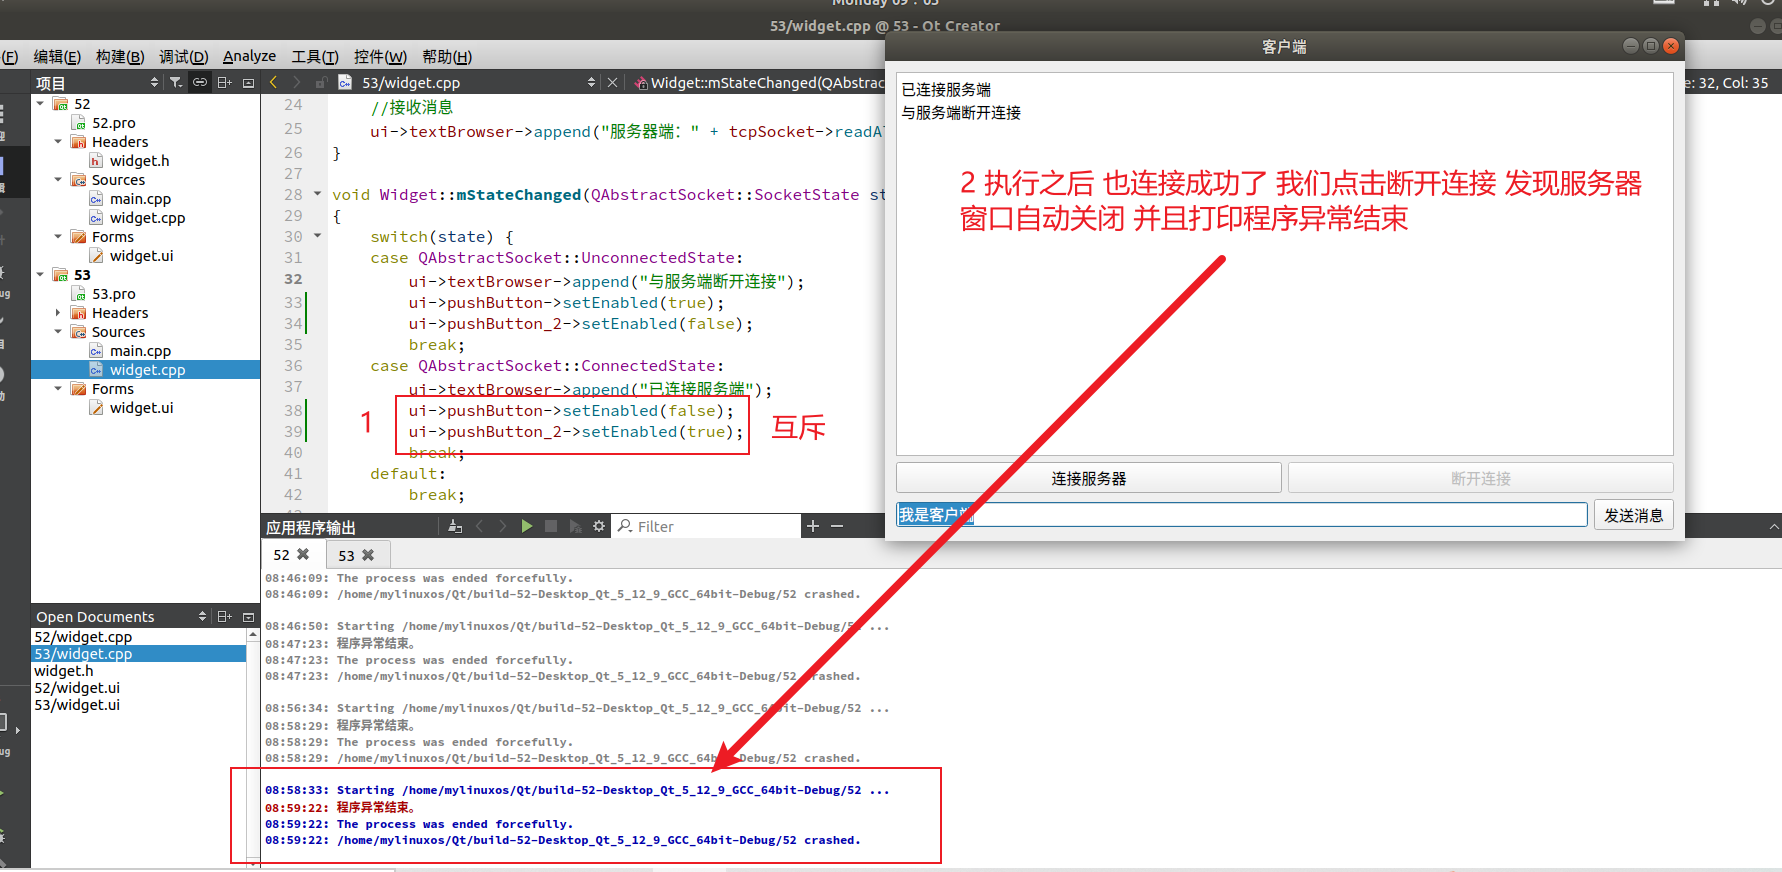Collapse project 53 in the tree
The width and height of the screenshot is (1782, 872).
(40, 274)
